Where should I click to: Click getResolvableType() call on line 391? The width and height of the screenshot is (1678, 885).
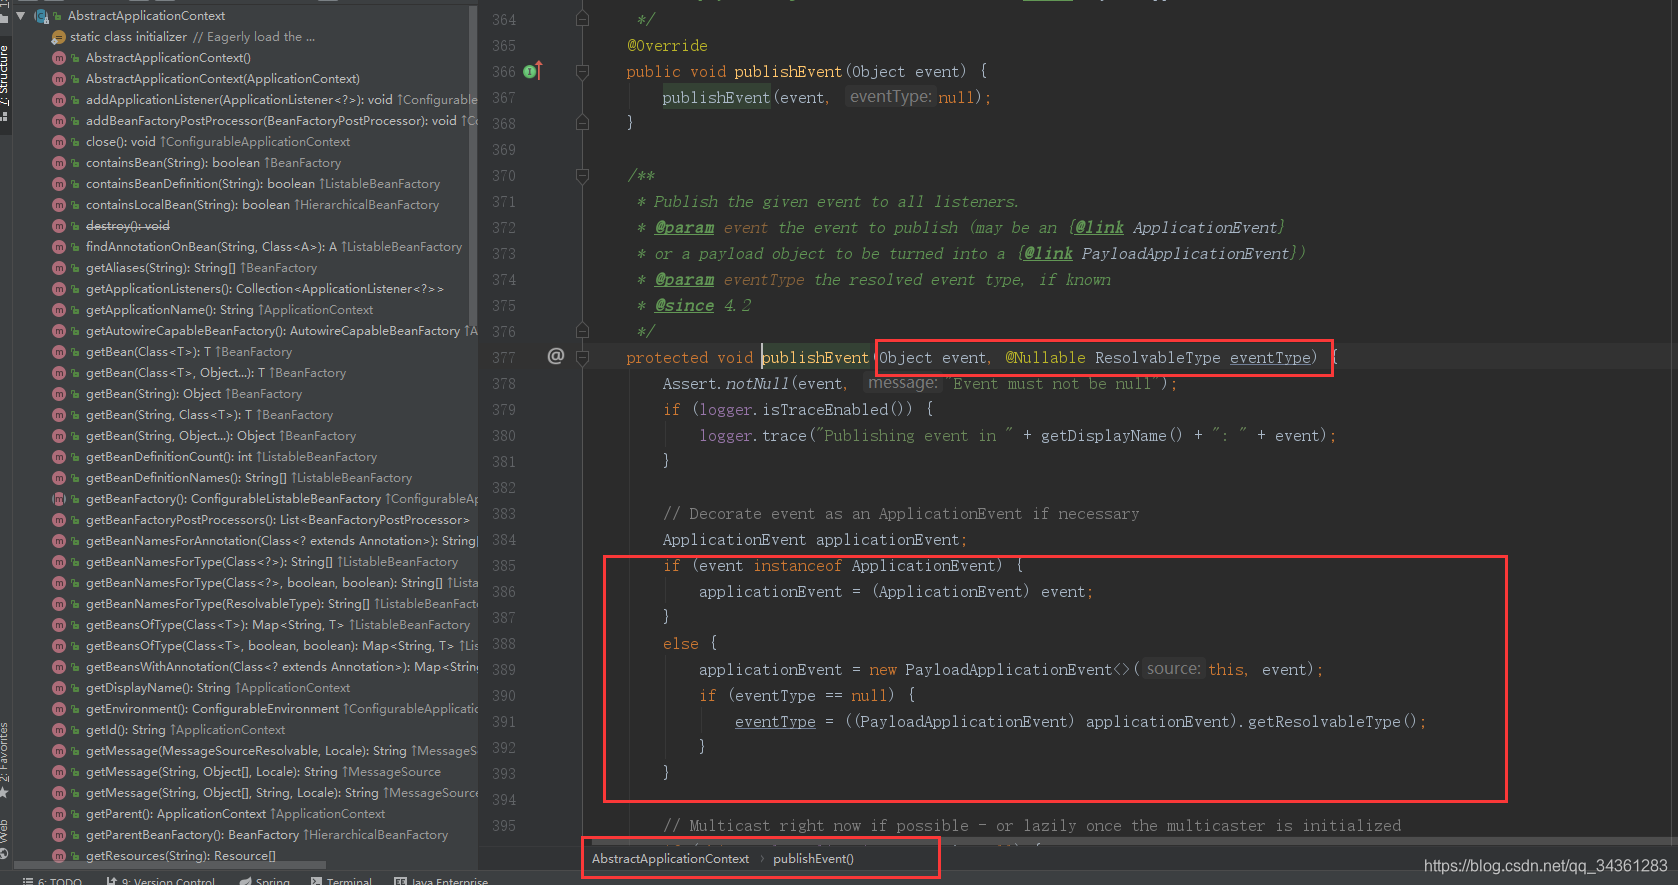pyautogui.click(x=1332, y=722)
